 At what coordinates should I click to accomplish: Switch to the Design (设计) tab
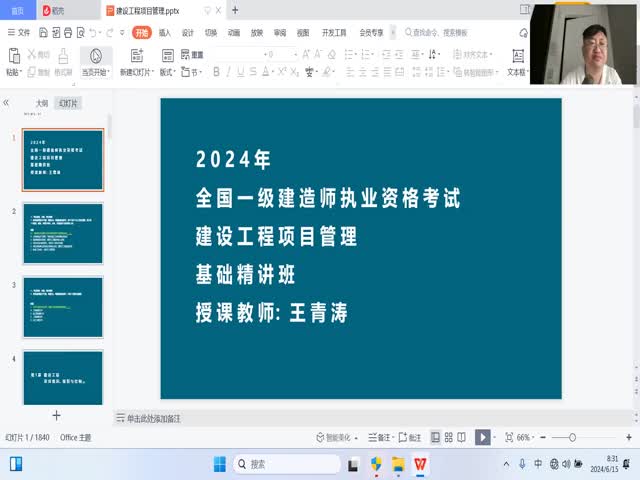pos(188,33)
